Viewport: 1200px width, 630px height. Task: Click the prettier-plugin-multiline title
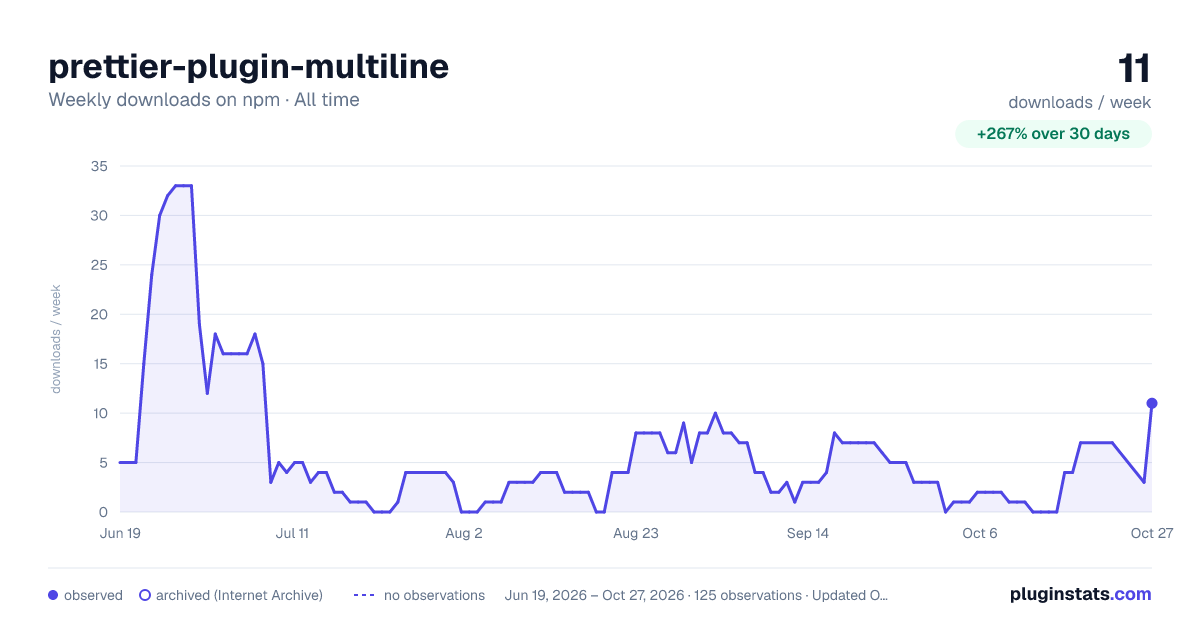click(x=249, y=67)
